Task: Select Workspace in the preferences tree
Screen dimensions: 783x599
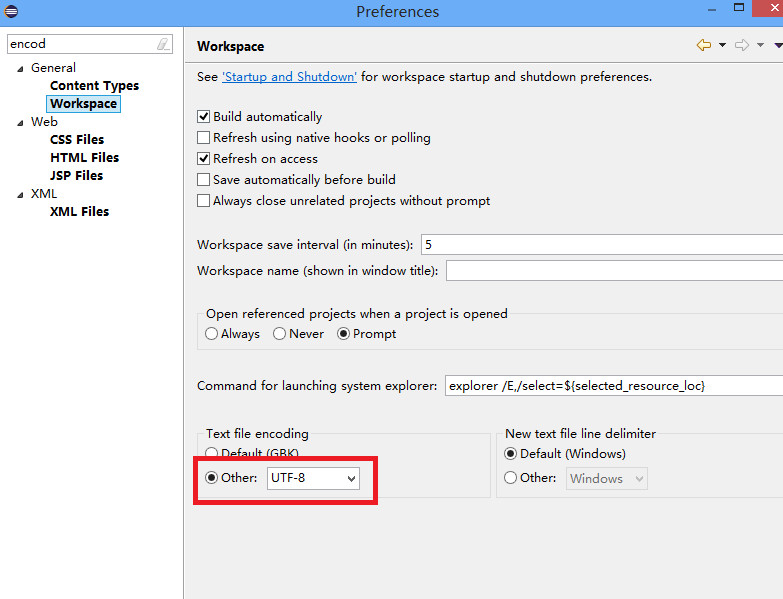Action: 83,104
